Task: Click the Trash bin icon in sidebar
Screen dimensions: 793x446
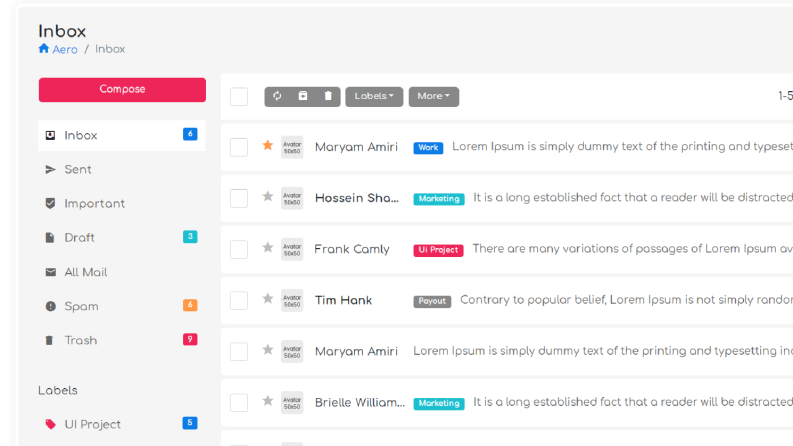Action: 49,340
